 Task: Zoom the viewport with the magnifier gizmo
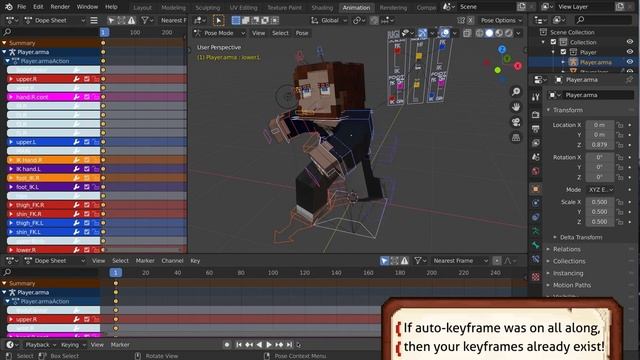[516, 91]
